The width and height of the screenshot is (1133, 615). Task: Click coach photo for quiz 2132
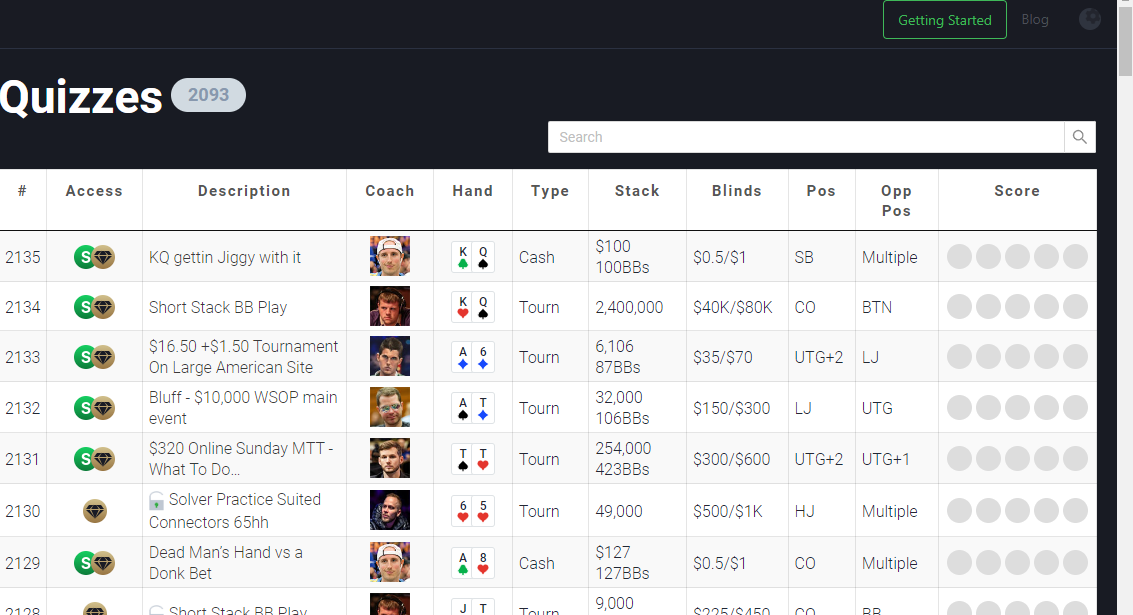pyautogui.click(x=389, y=407)
